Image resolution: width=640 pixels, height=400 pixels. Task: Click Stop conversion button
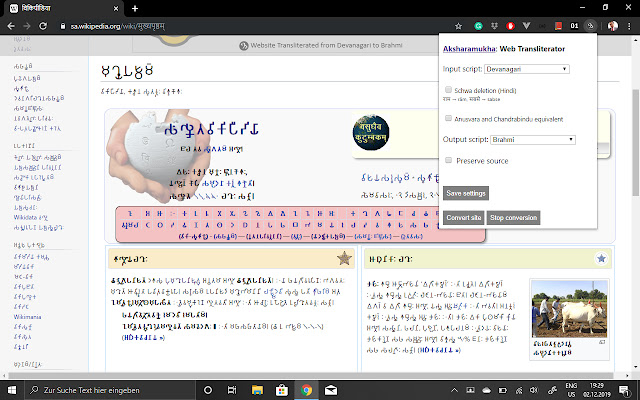(513, 218)
